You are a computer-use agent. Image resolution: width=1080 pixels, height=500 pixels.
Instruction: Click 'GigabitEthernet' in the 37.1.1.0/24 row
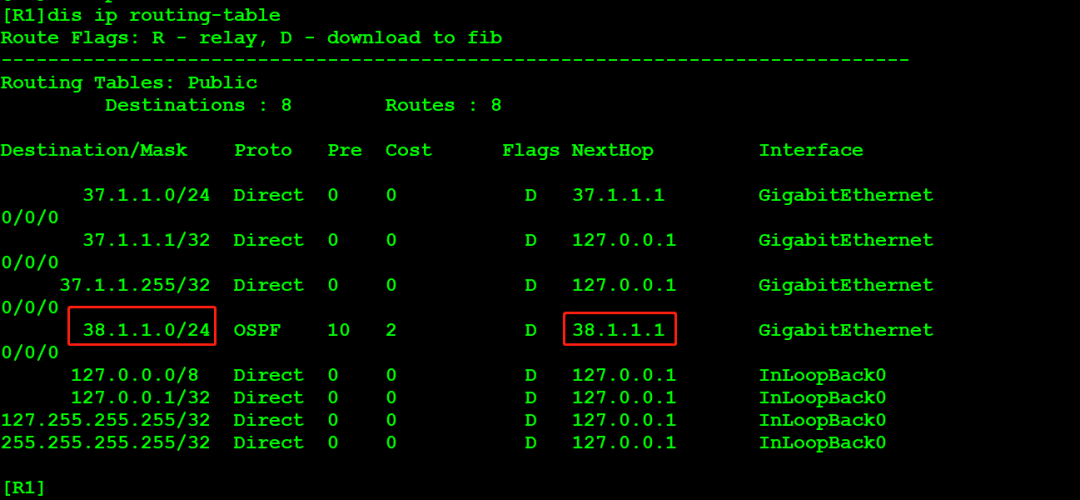point(846,196)
